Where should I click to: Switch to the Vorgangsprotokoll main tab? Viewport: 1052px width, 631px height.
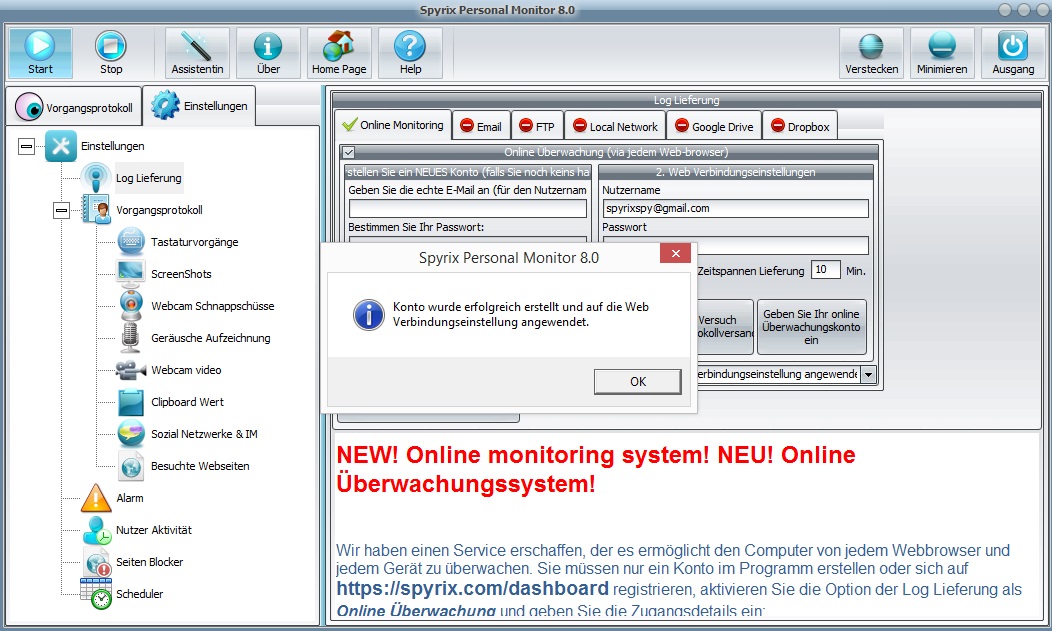(74, 107)
